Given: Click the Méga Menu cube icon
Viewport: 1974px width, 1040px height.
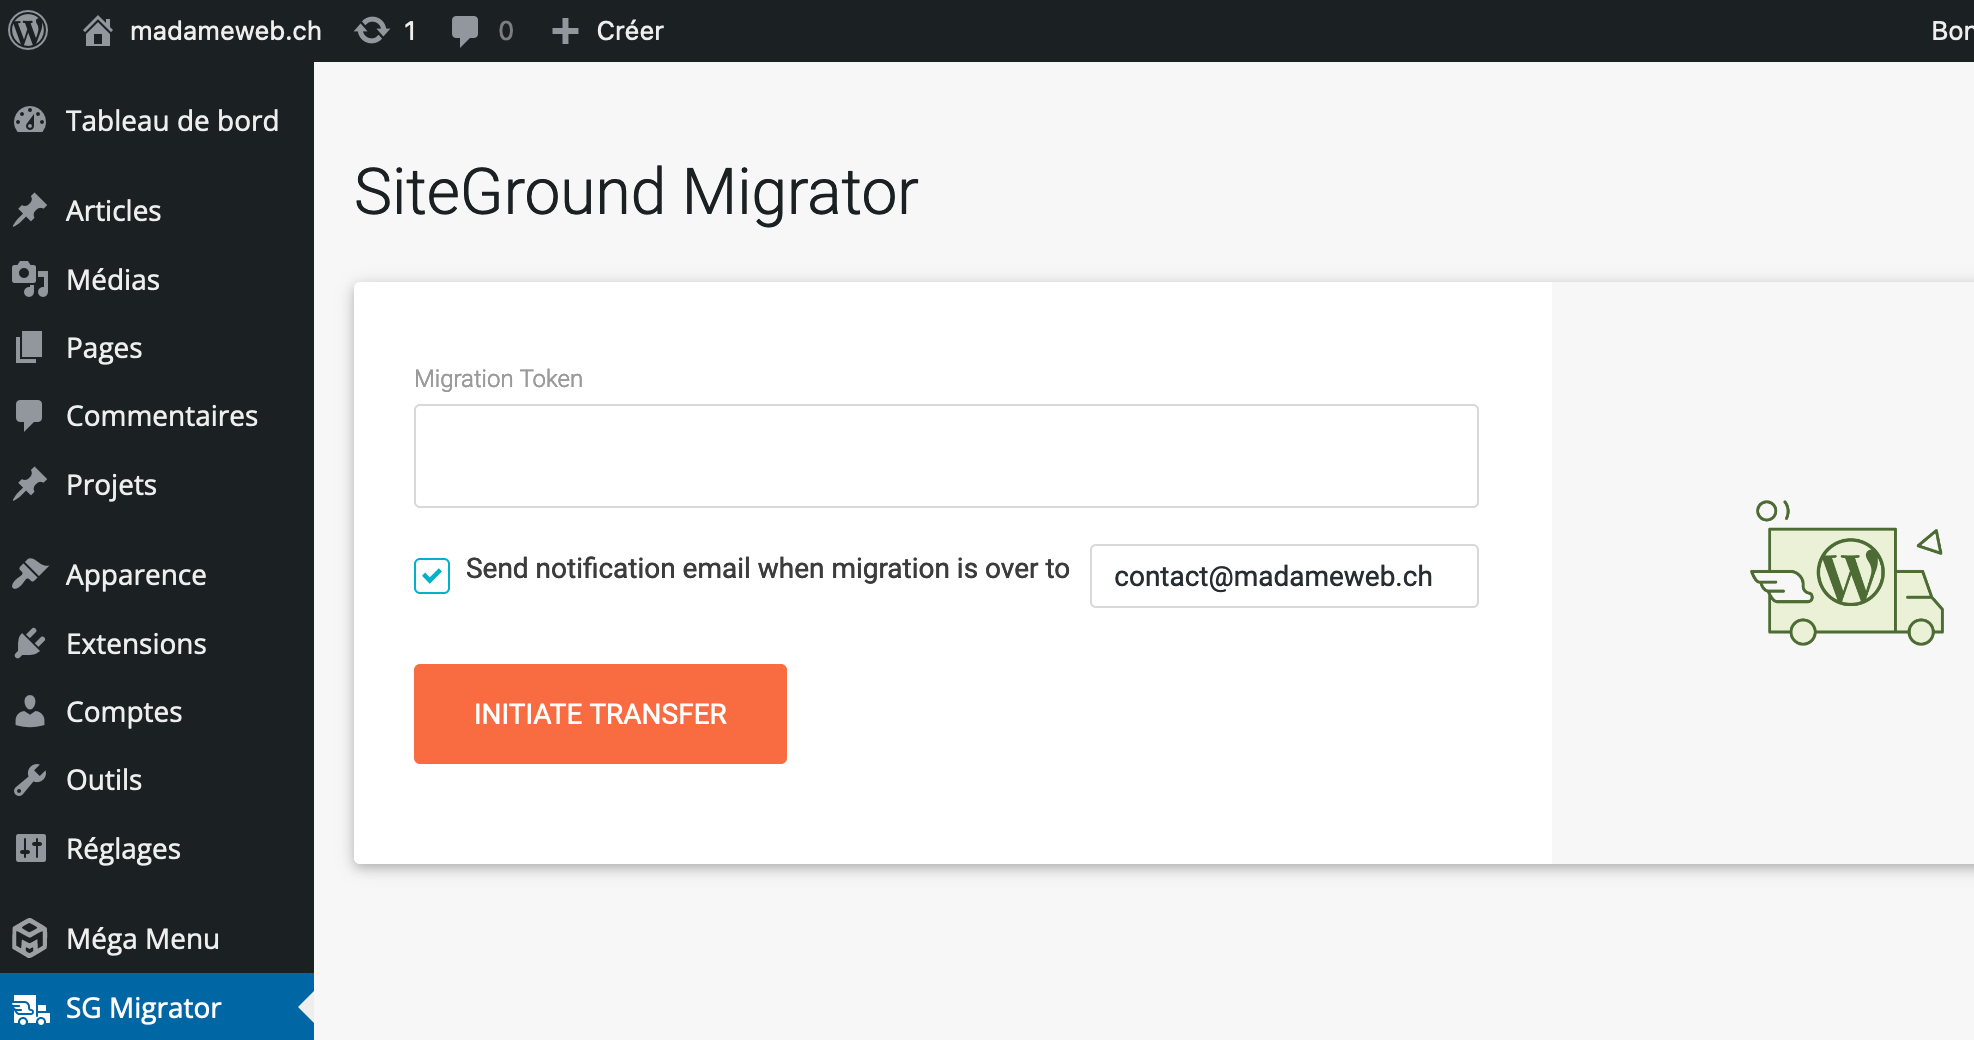Looking at the screenshot, I should [x=30, y=938].
